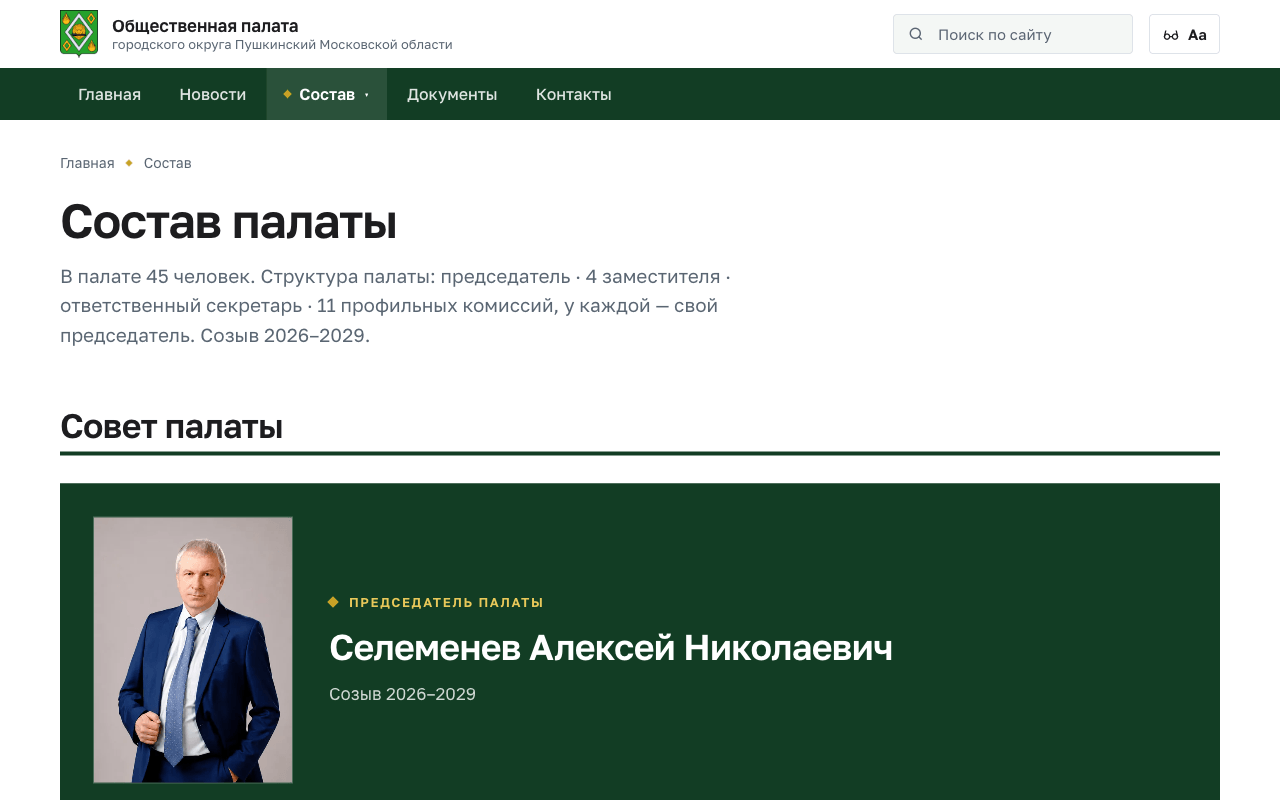Click the Главная breadcrumb link
Screen dimensions: 1280x800
(x=87, y=163)
